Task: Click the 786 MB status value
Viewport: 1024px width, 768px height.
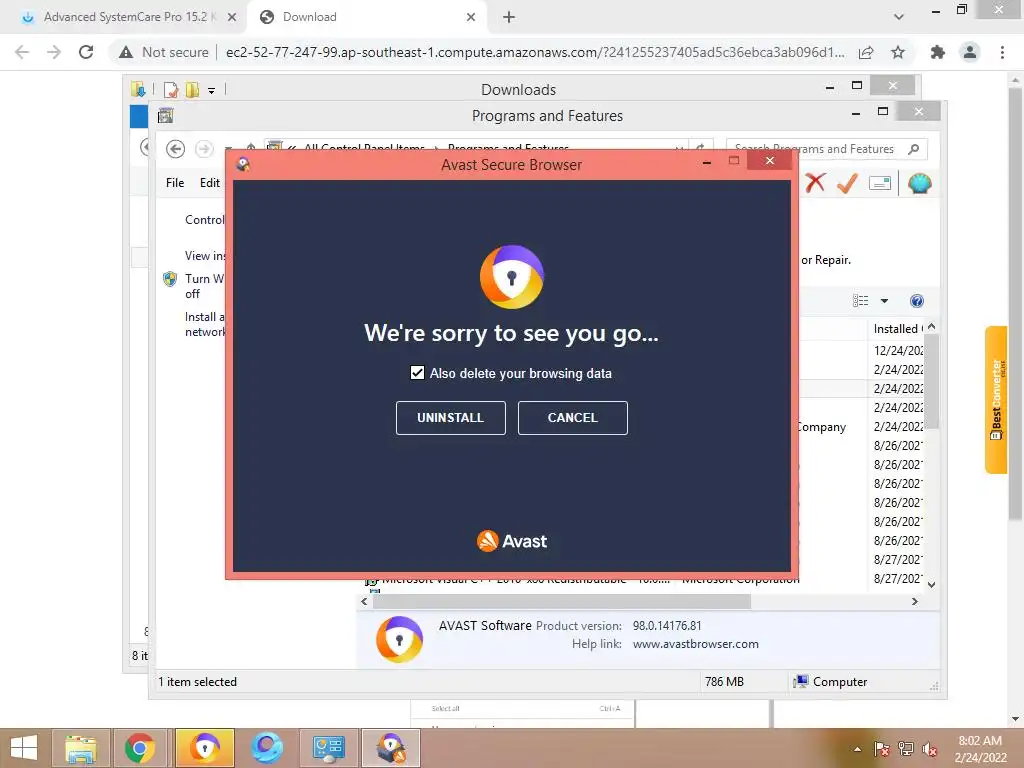Action: [x=724, y=682]
